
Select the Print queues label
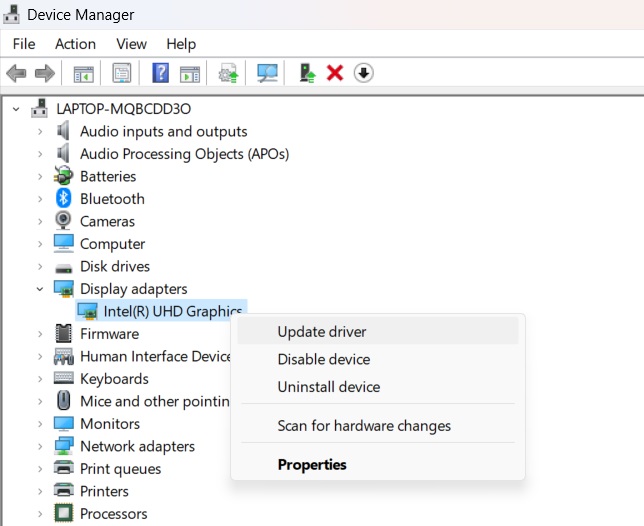[121, 469]
